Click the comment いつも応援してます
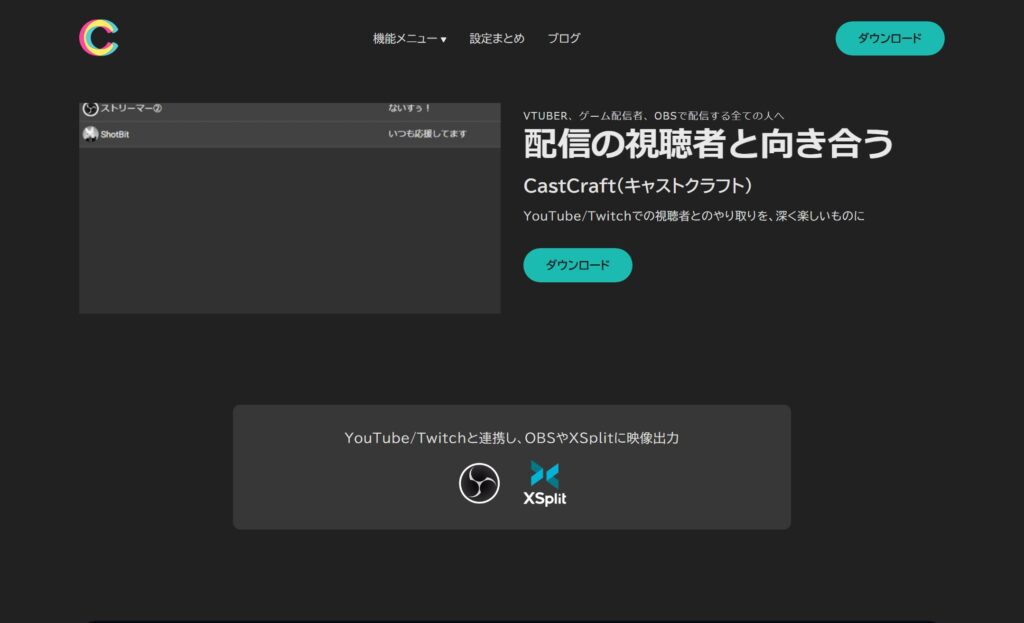 (427, 134)
